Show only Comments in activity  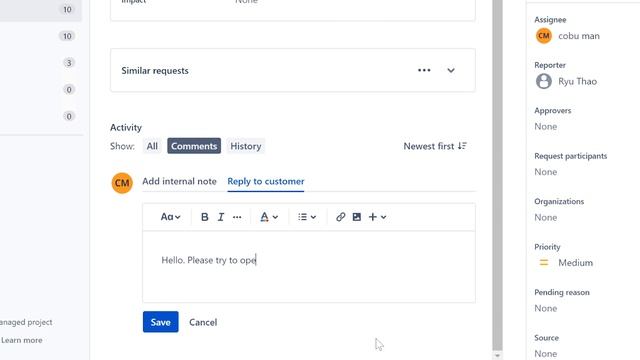(x=194, y=146)
